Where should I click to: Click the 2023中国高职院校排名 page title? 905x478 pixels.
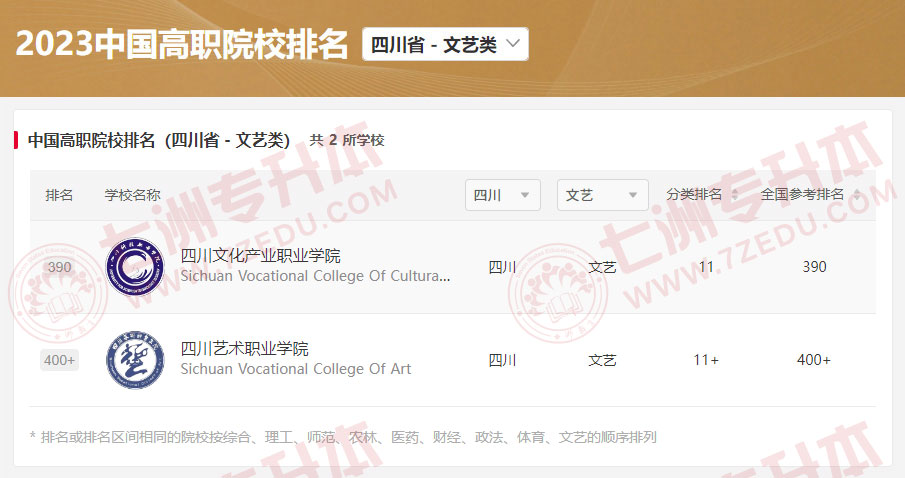182,44
